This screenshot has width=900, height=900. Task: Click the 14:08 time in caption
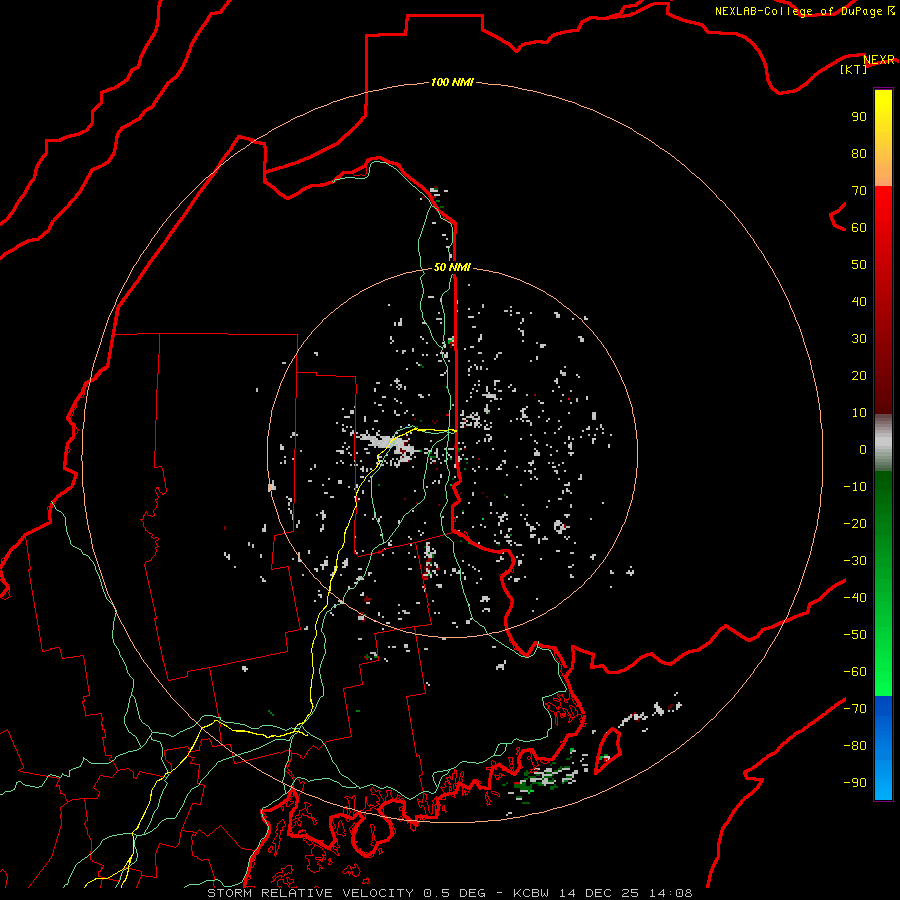pyautogui.click(x=670, y=893)
